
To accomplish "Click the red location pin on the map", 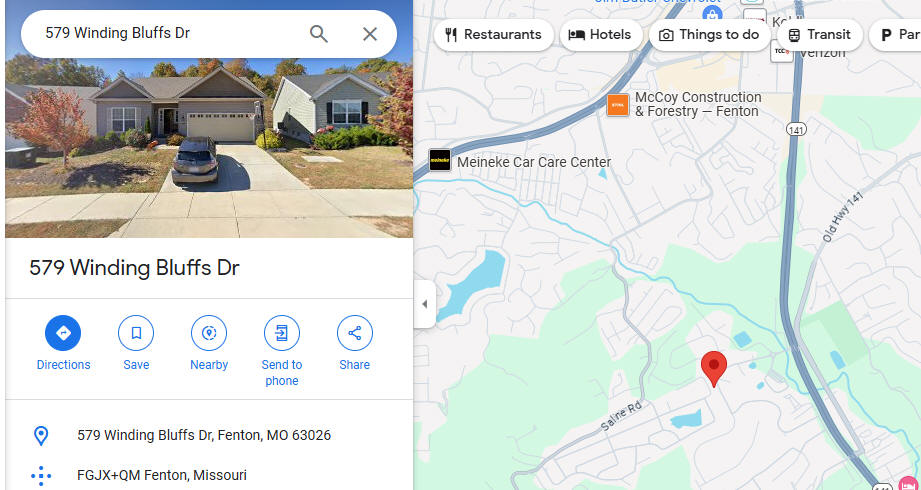I will coord(714,368).
